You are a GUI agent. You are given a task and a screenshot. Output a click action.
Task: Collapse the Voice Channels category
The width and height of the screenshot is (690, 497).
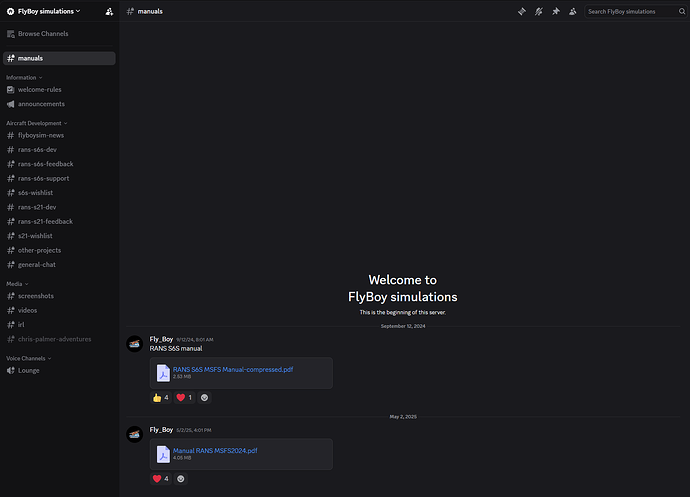click(x=29, y=358)
